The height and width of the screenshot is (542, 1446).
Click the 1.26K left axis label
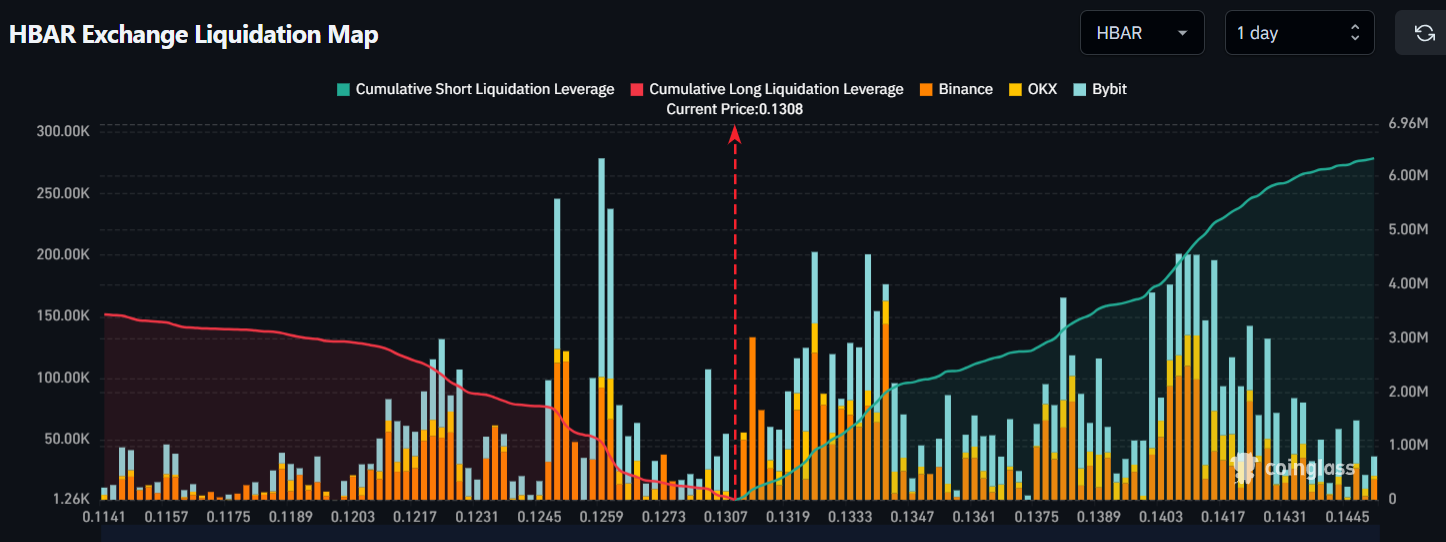pos(70,499)
